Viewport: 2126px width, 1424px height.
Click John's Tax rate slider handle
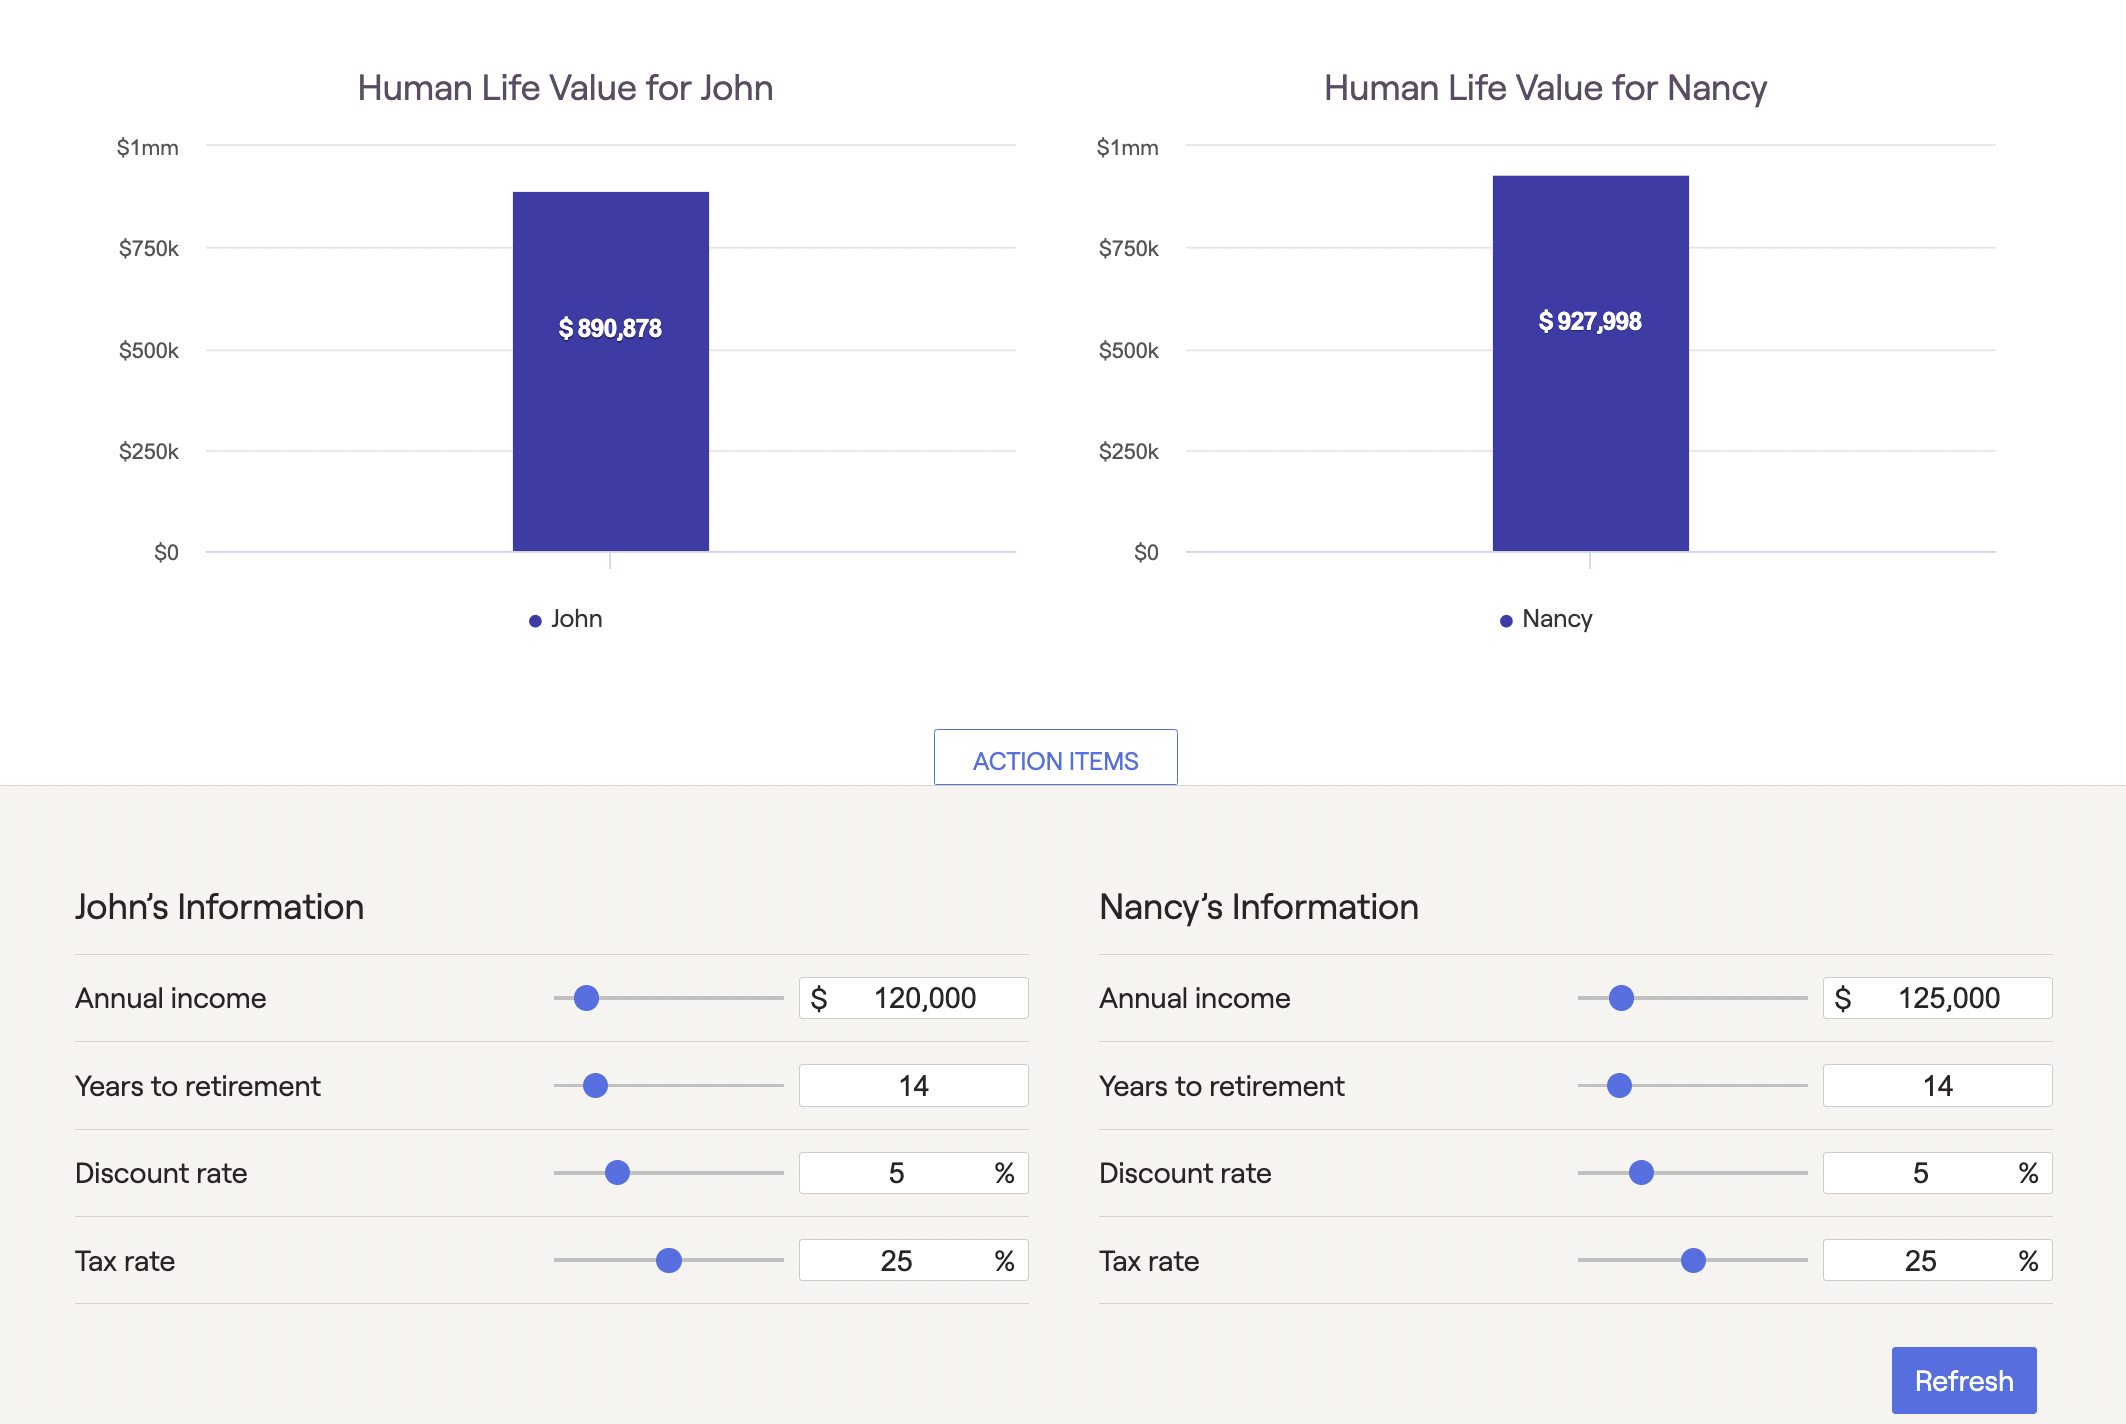click(669, 1260)
